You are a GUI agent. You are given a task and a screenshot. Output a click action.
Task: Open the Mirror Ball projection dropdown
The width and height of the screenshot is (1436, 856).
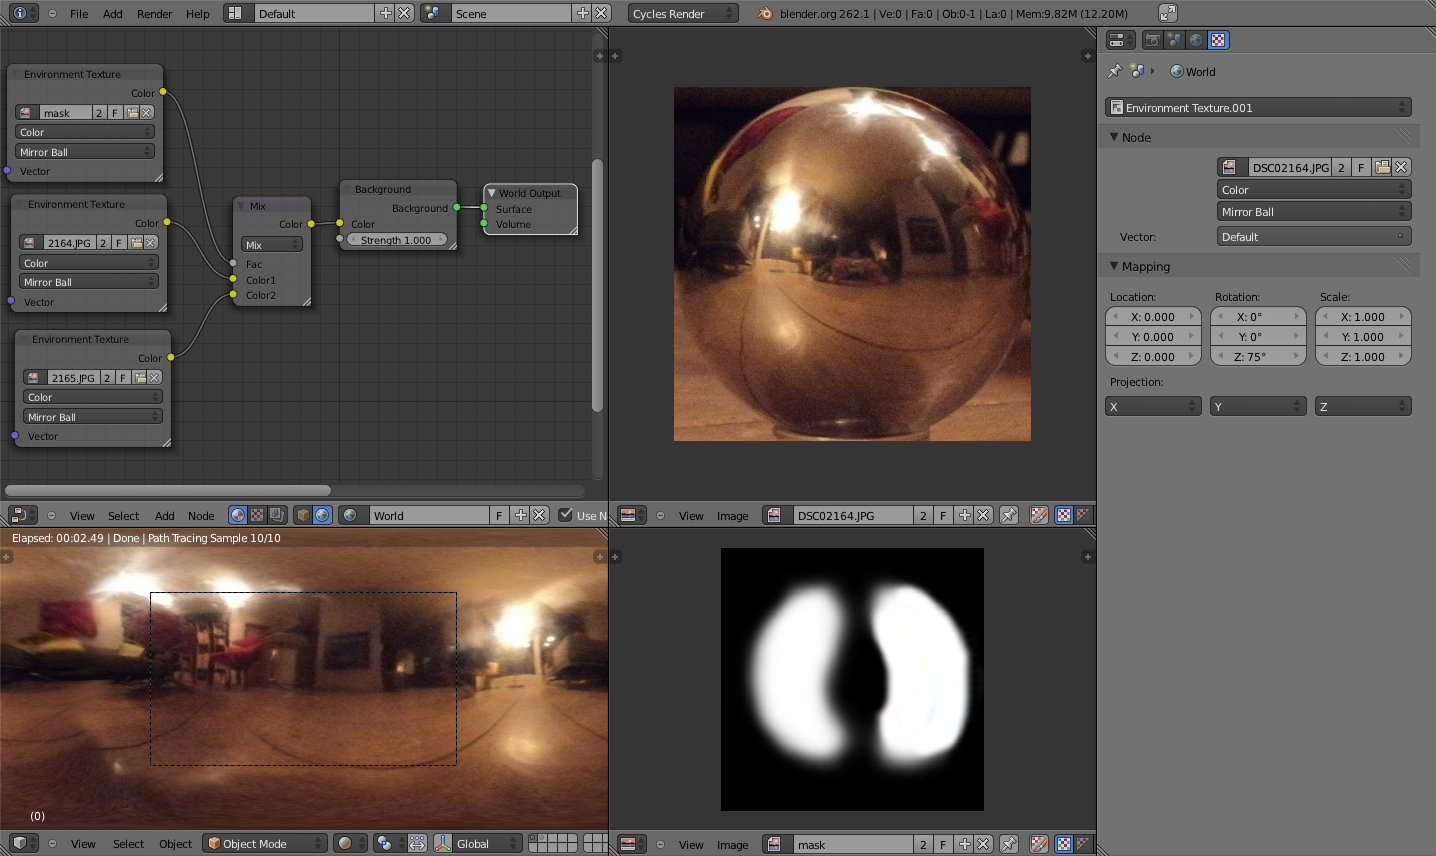pos(1314,211)
